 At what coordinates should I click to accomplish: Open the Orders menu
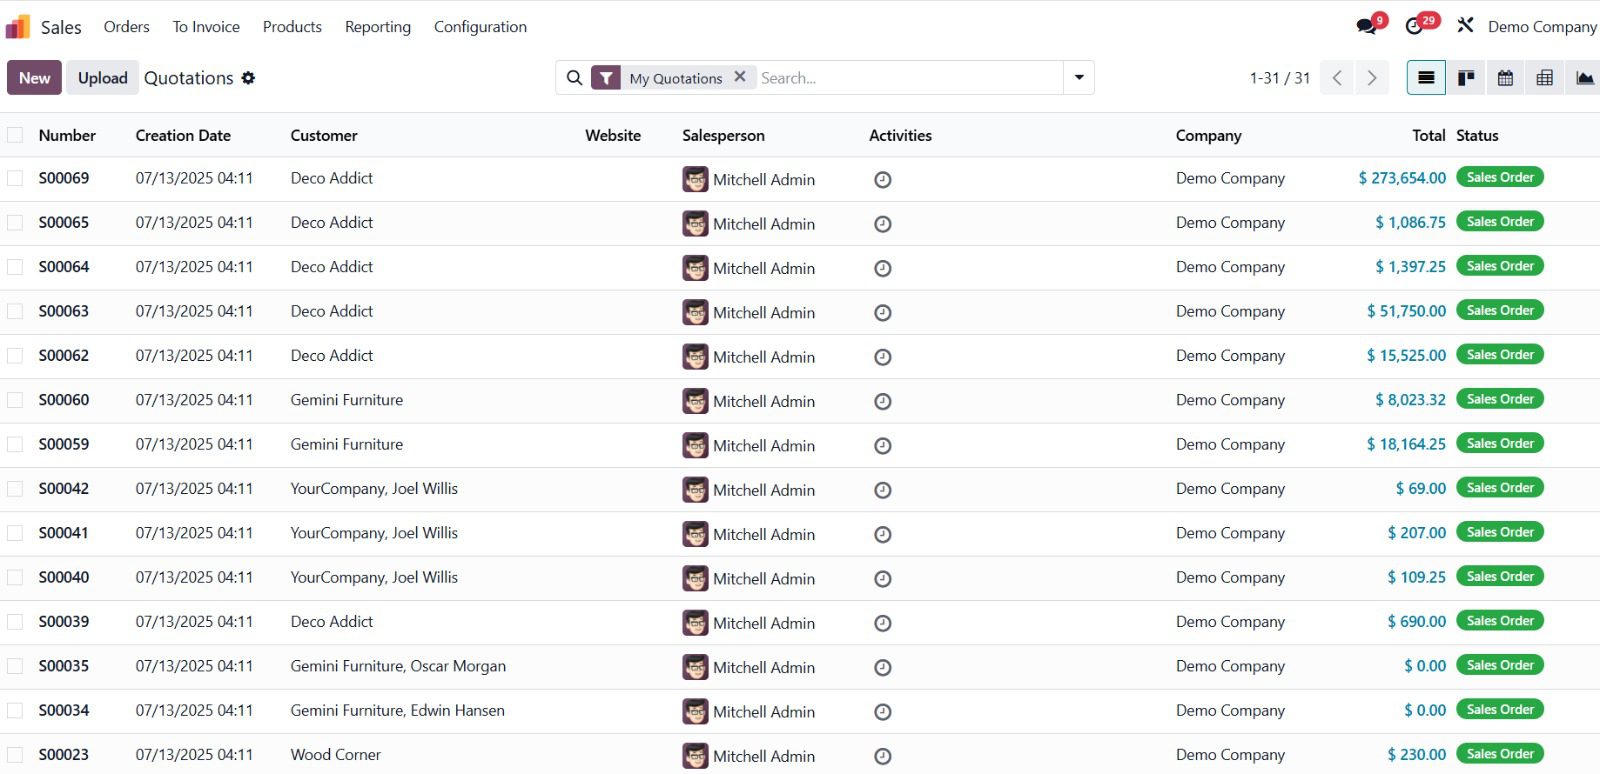coord(126,27)
